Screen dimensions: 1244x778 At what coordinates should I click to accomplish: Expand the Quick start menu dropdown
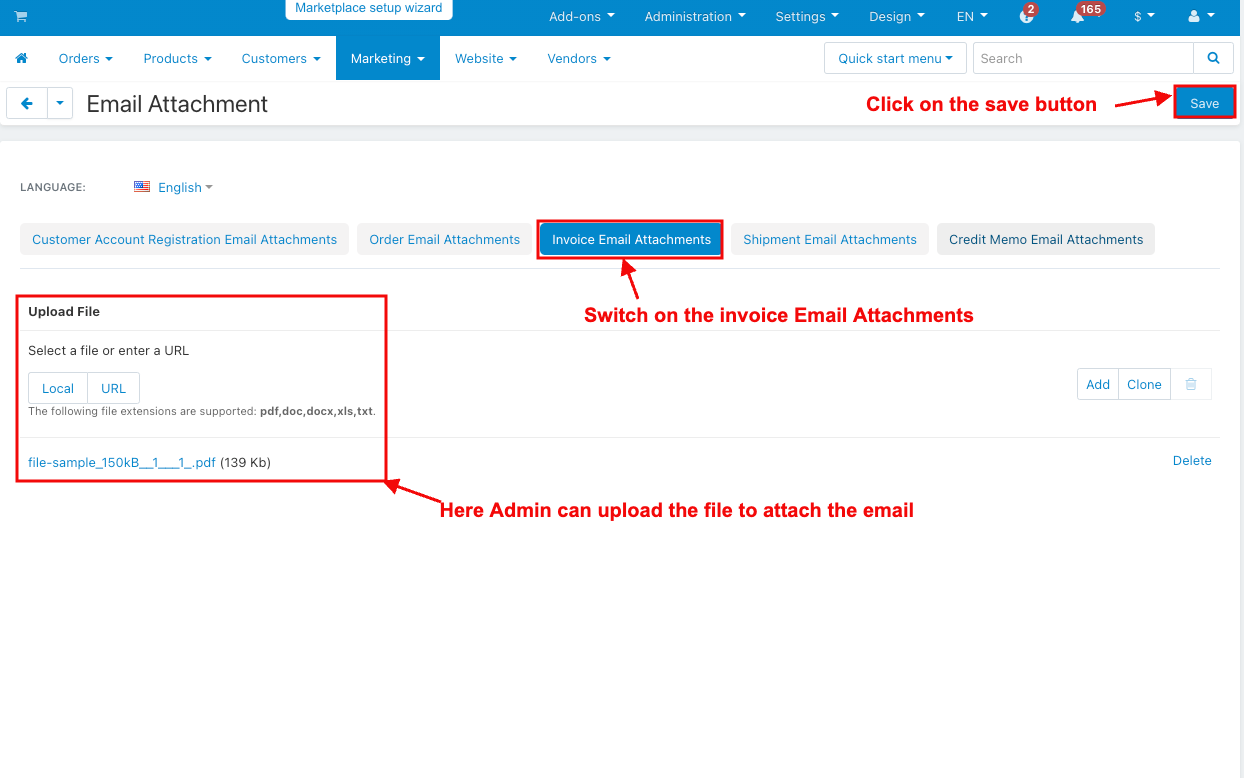895,58
